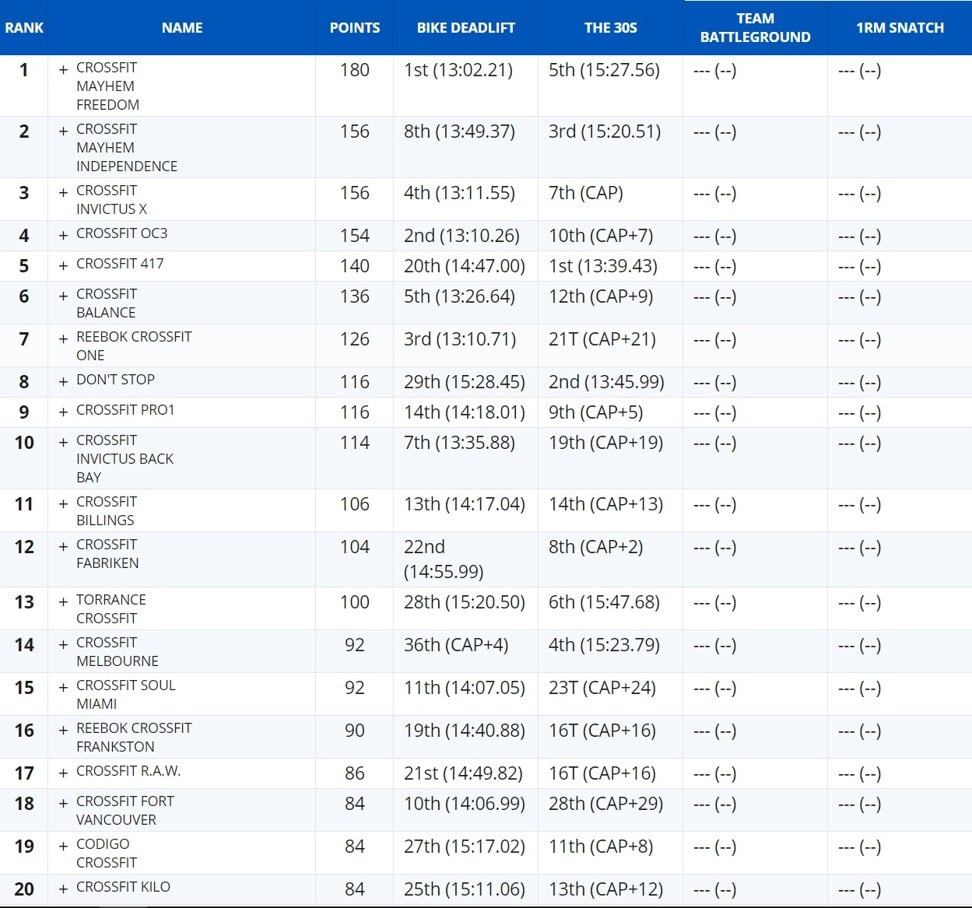Sort by the RANK column header
This screenshot has width=972, height=908.
click(x=24, y=28)
